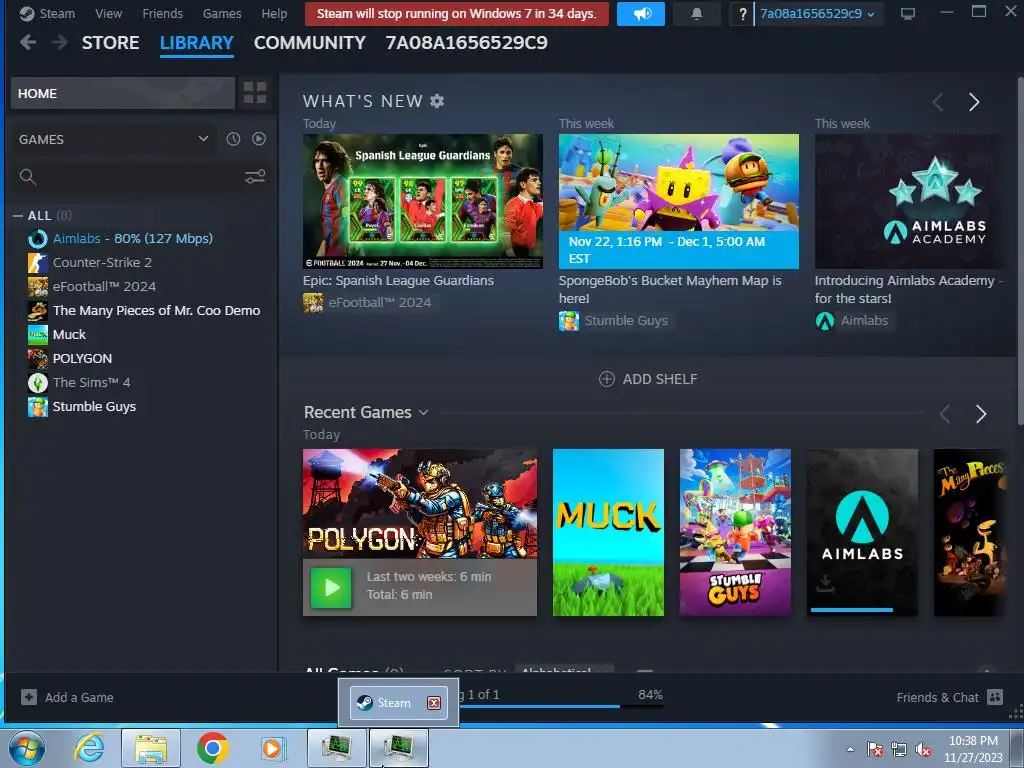Open Friends & Chat grid icon

[x=995, y=697]
